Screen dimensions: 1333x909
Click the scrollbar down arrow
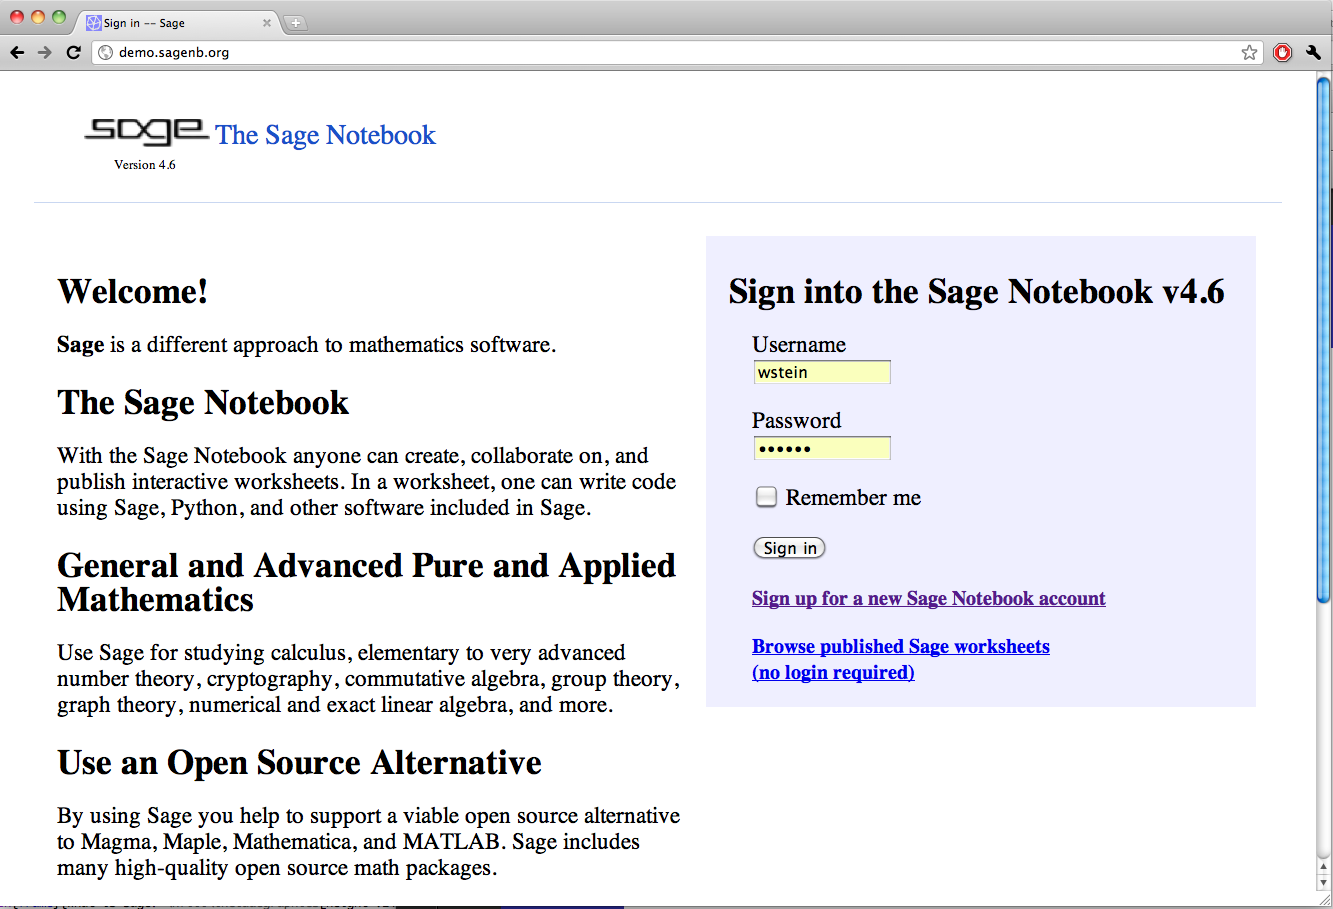(1324, 884)
